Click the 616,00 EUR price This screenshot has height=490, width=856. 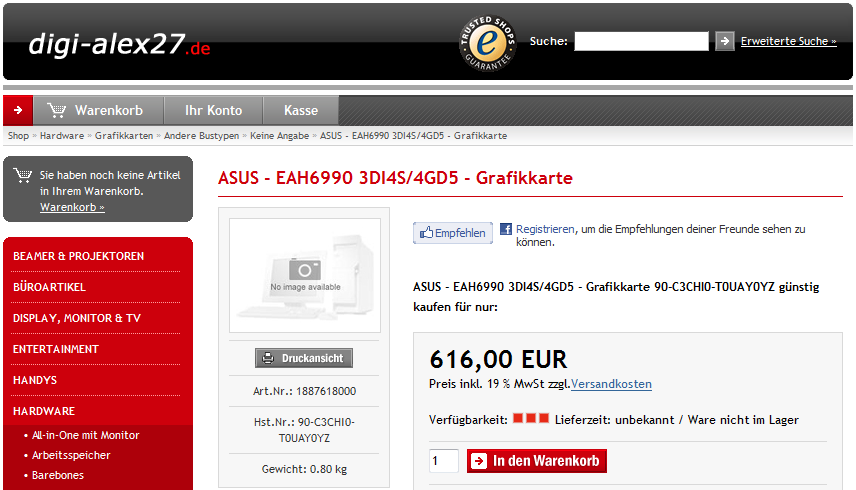[498, 360]
